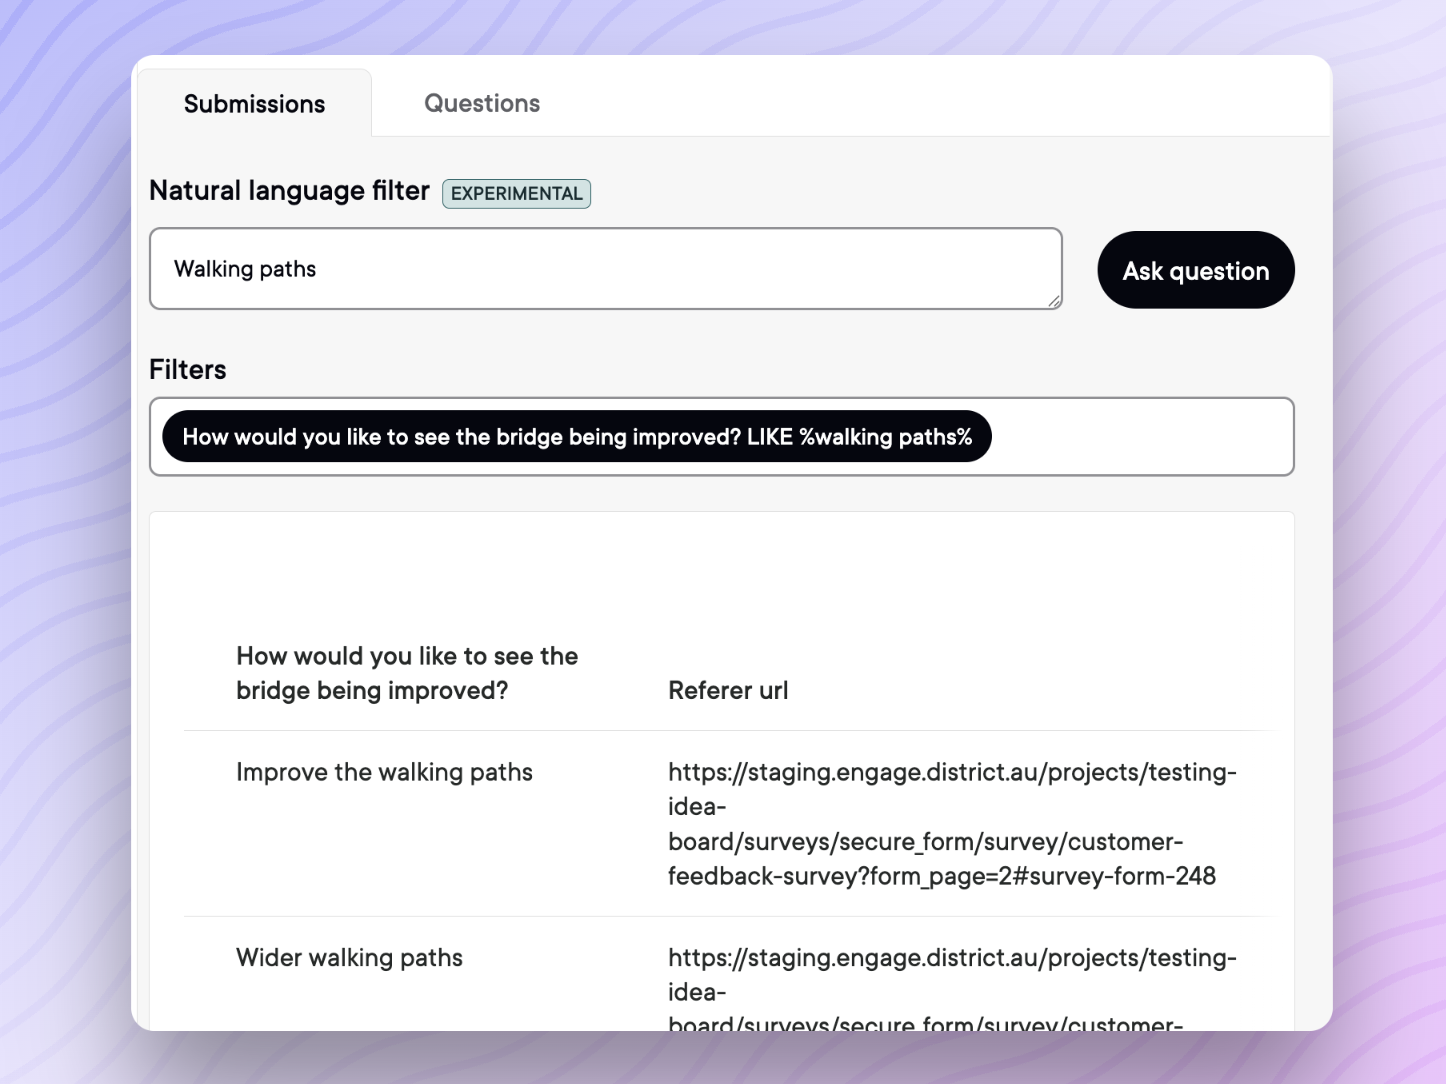Select the "Improve the walking paths" response

click(384, 772)
